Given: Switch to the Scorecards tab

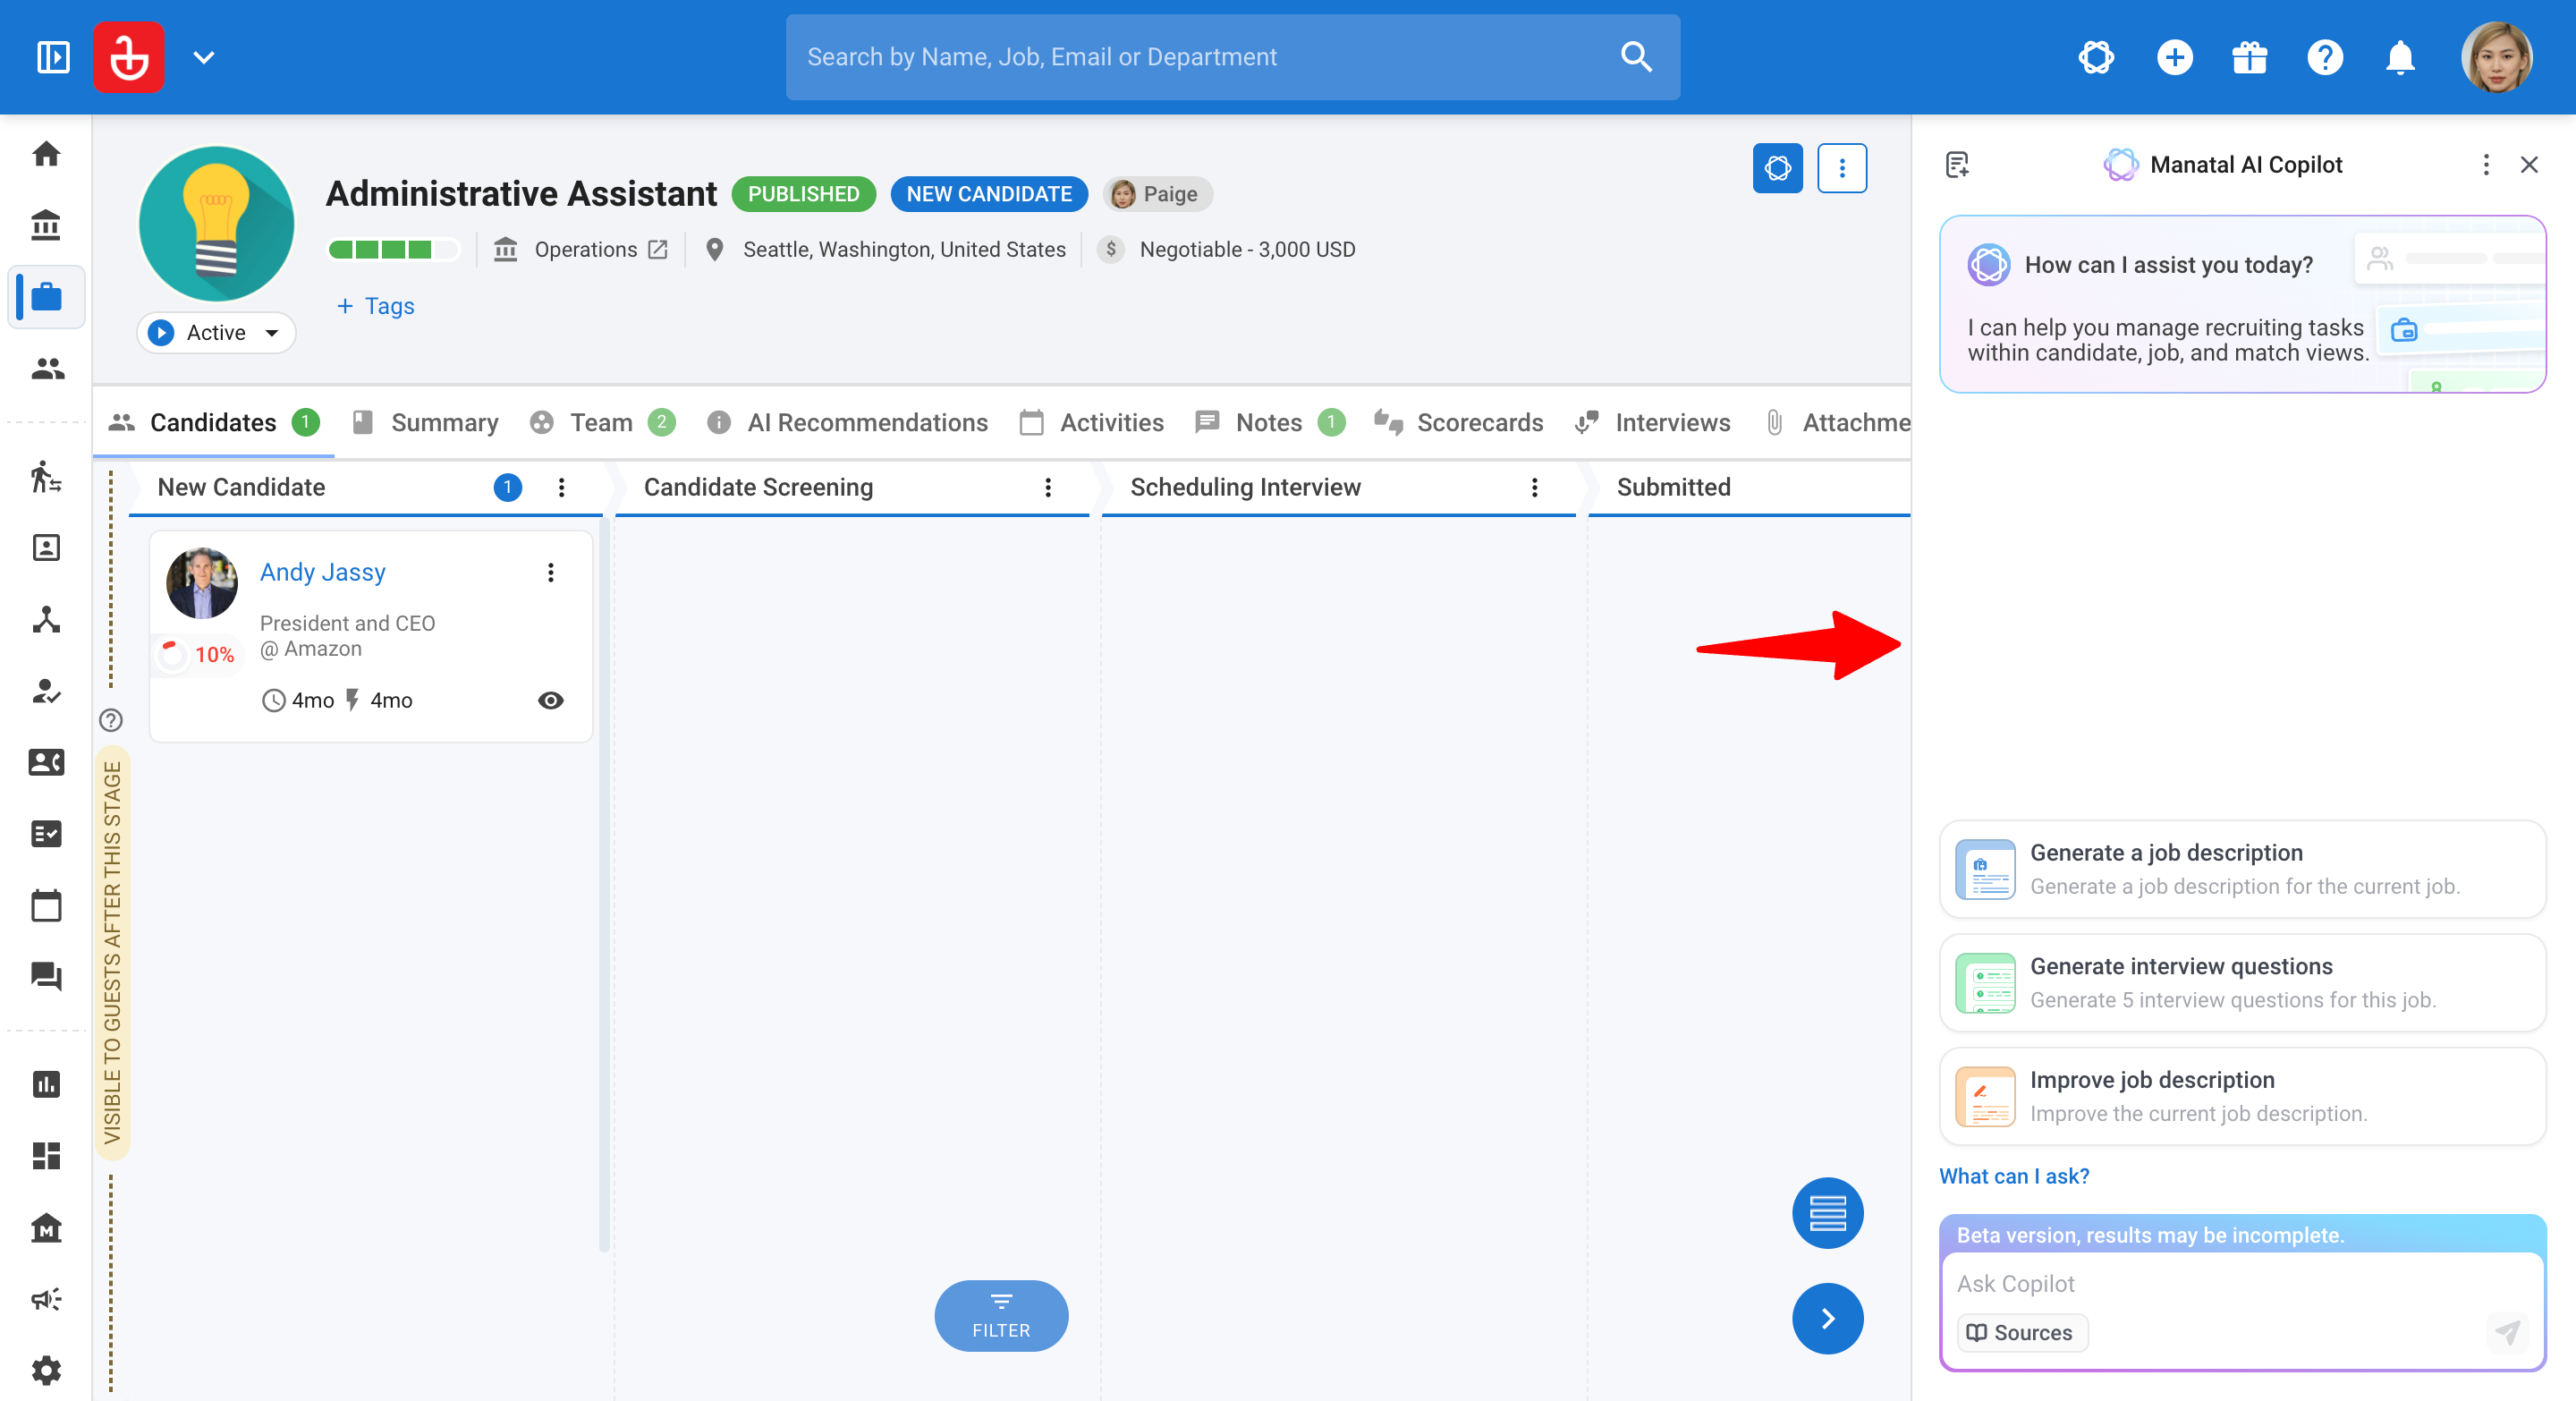Looking at the screenshot, I should 1458,422.
